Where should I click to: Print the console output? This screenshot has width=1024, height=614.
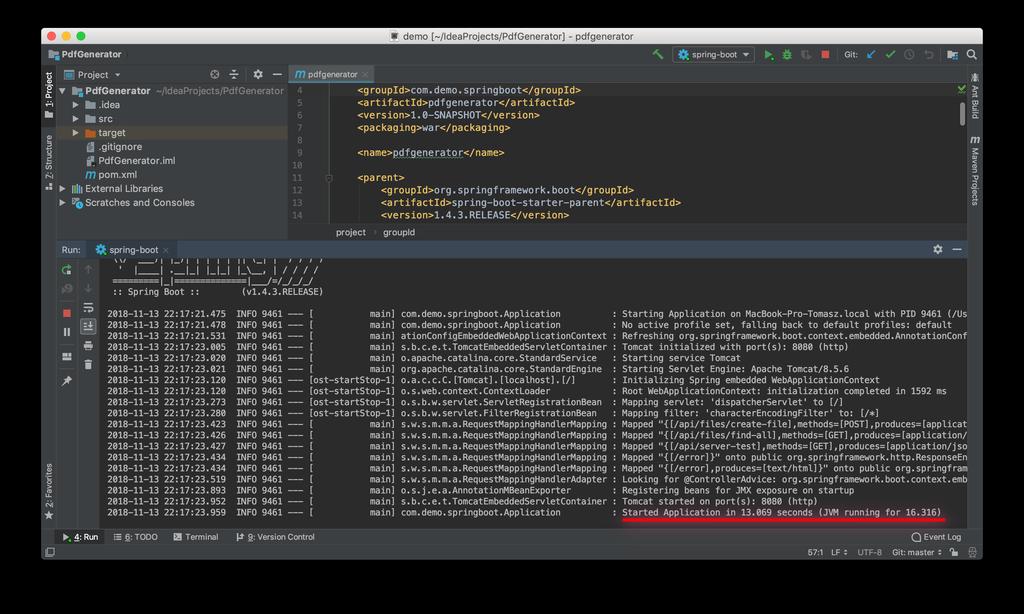point(88,345)
